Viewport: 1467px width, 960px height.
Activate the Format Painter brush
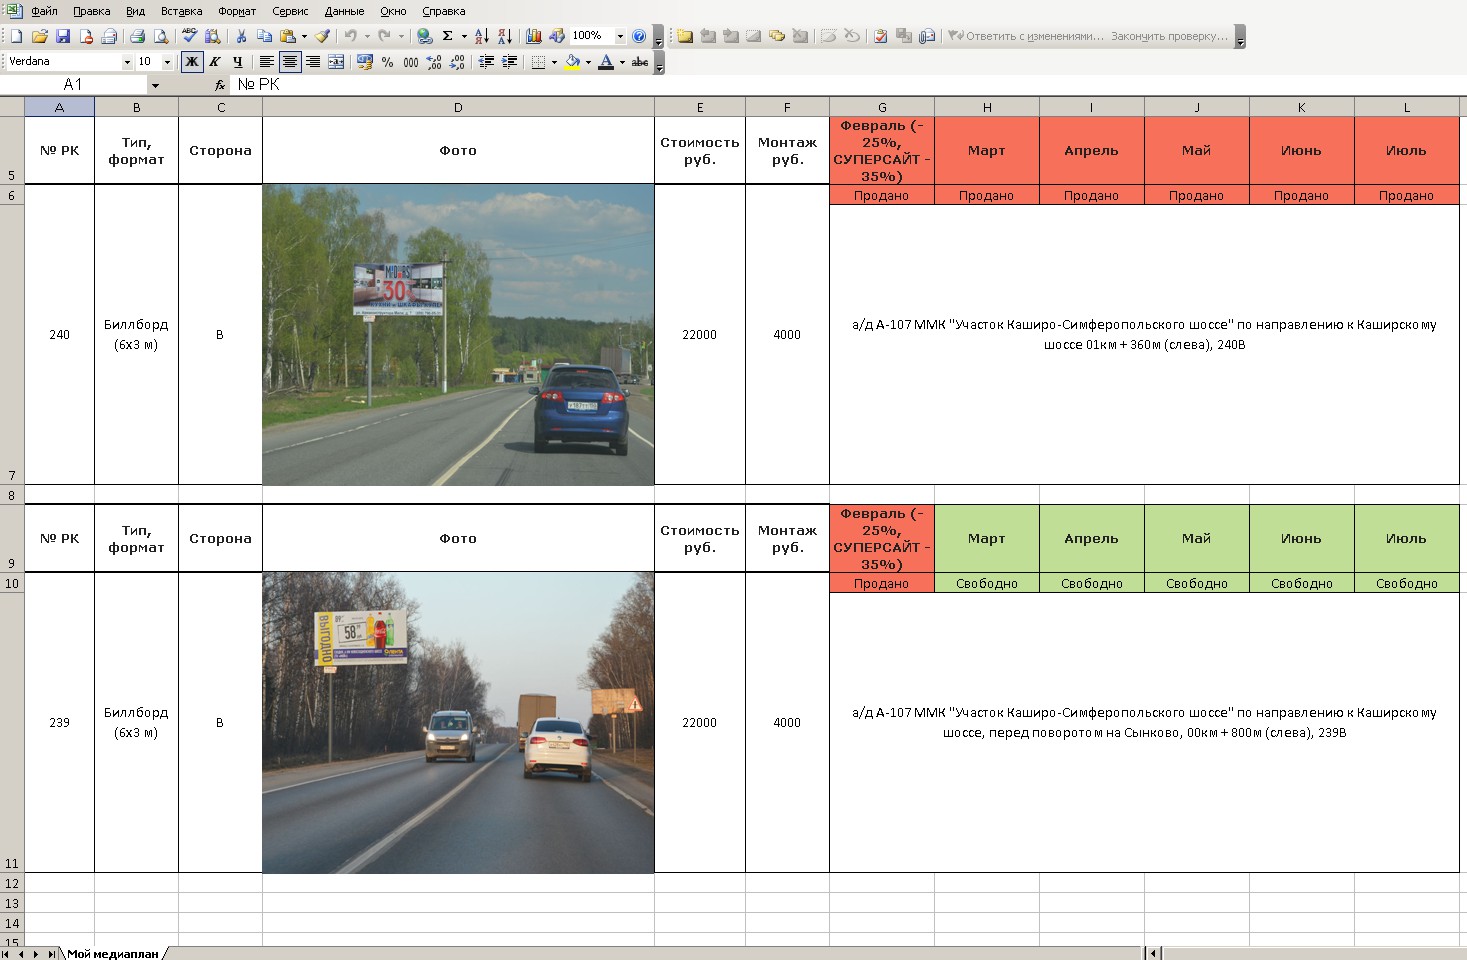pyautogui.click(x=322, y=36)
